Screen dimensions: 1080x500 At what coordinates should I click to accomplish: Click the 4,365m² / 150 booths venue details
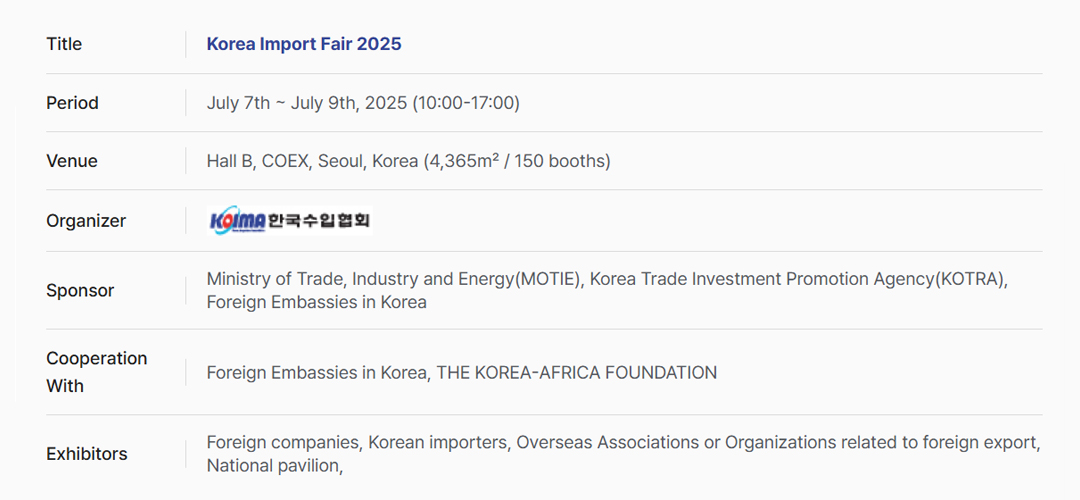517,161
